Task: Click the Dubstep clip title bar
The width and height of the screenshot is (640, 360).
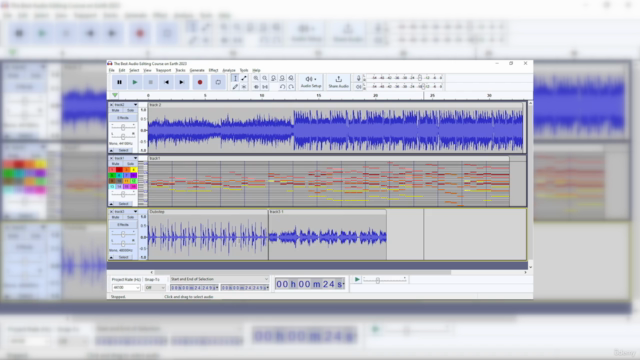Action: 208,212
